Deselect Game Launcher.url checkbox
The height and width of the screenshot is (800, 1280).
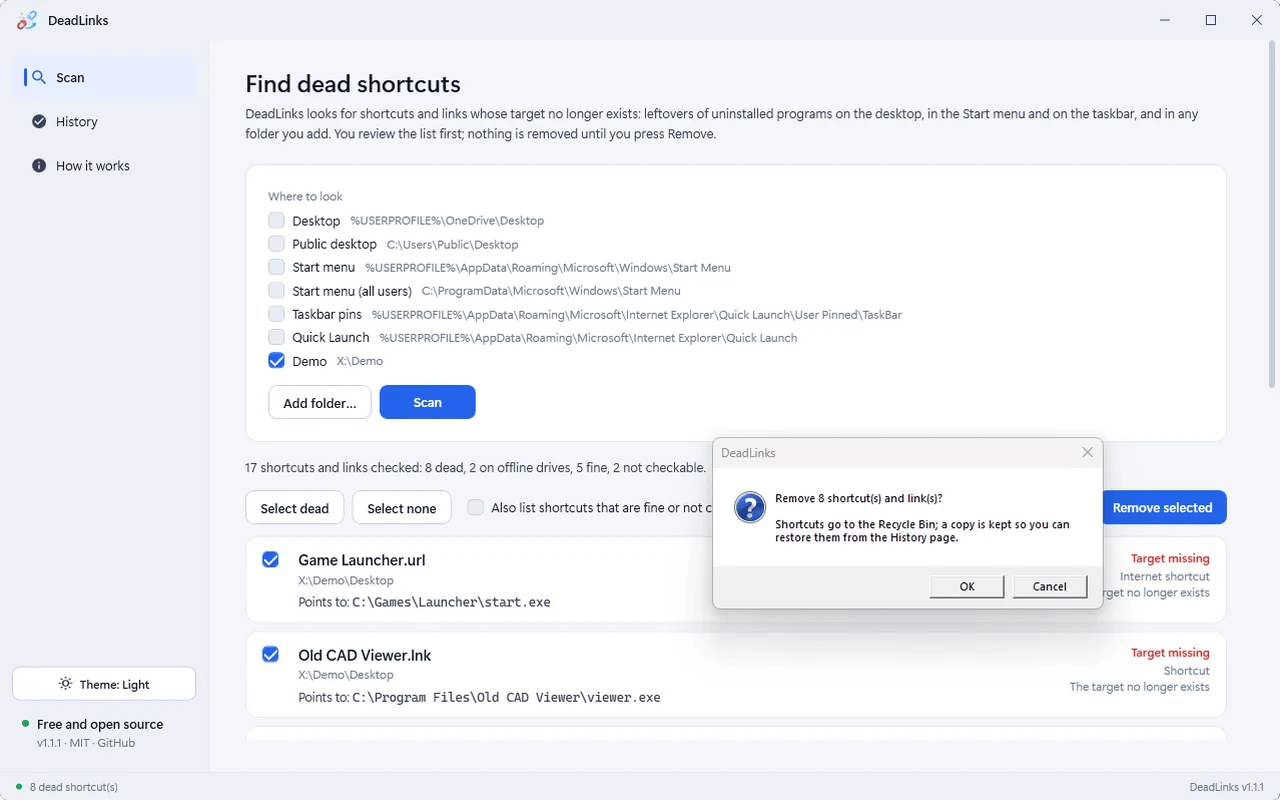click(270, 559)
